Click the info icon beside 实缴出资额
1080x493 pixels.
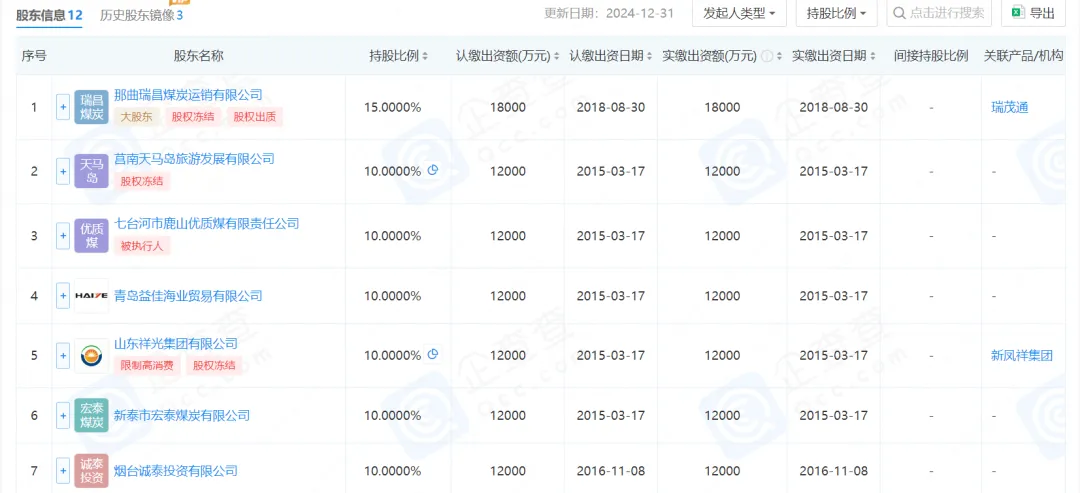point(766,56)
